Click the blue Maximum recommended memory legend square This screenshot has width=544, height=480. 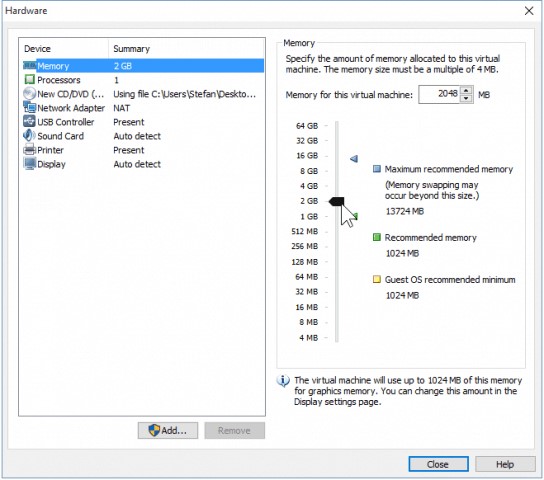pos(376,169)
